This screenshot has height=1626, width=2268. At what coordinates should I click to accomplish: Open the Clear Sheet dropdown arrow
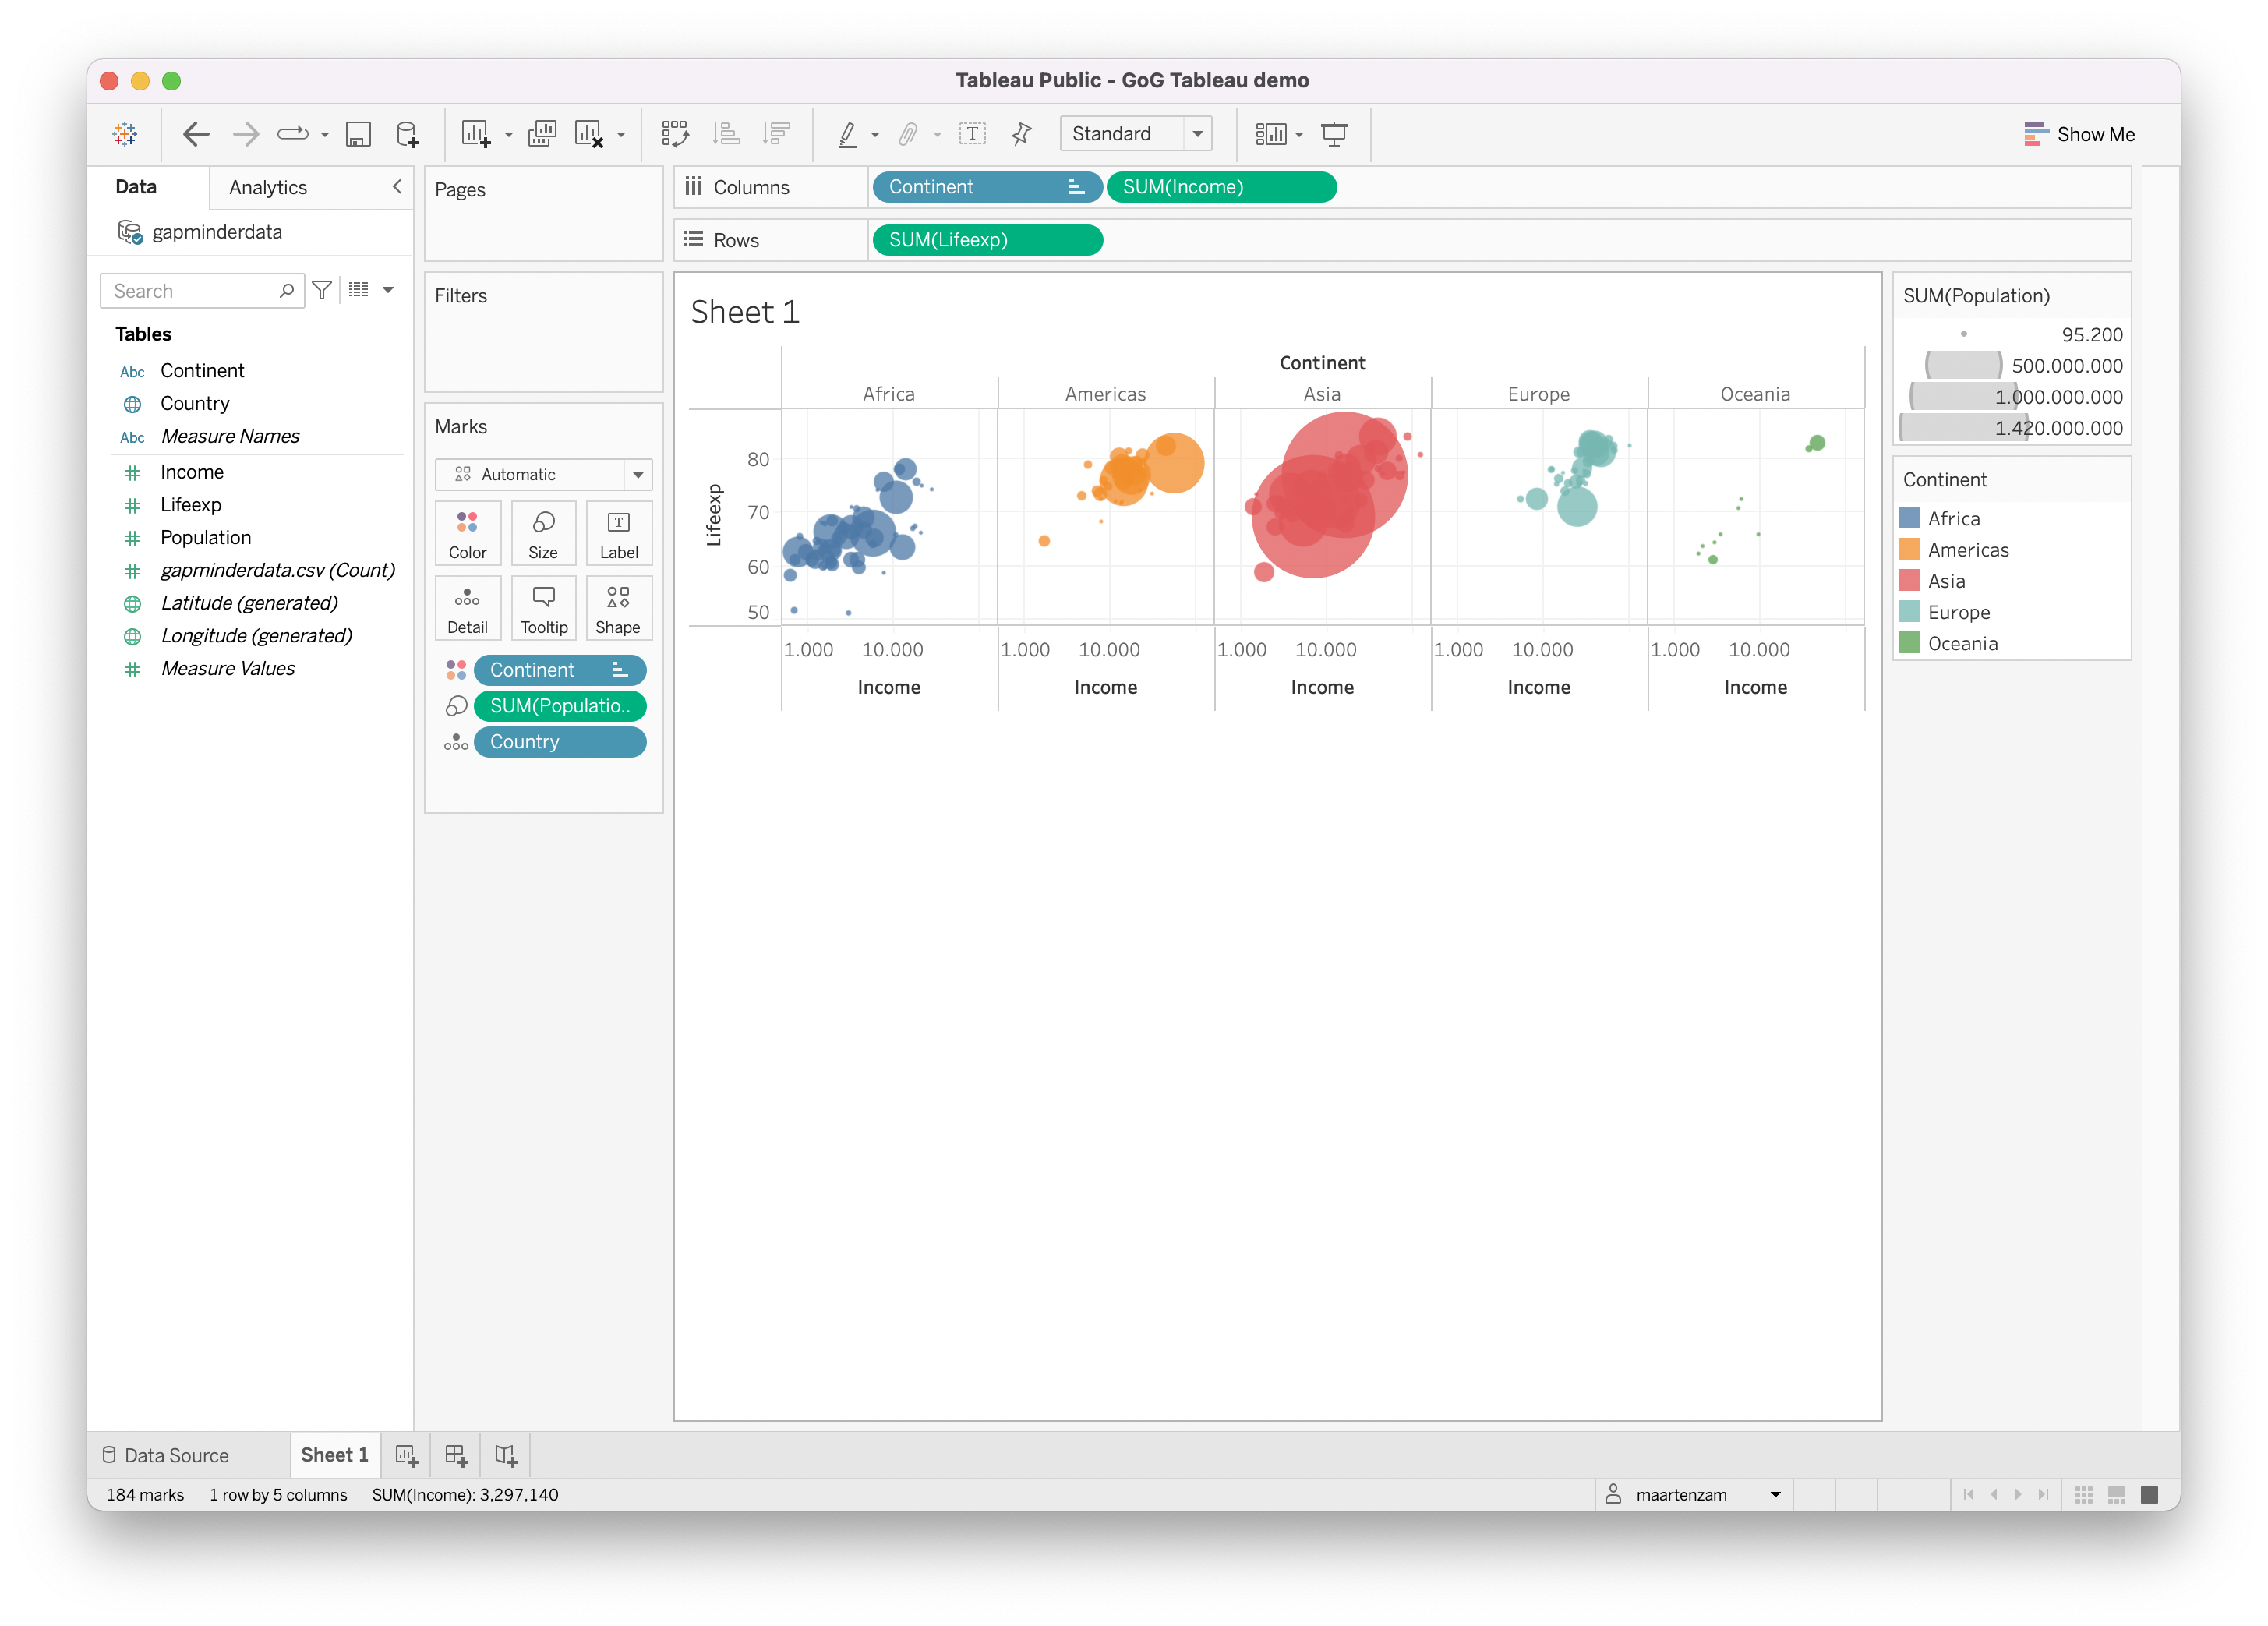[621, 135]
